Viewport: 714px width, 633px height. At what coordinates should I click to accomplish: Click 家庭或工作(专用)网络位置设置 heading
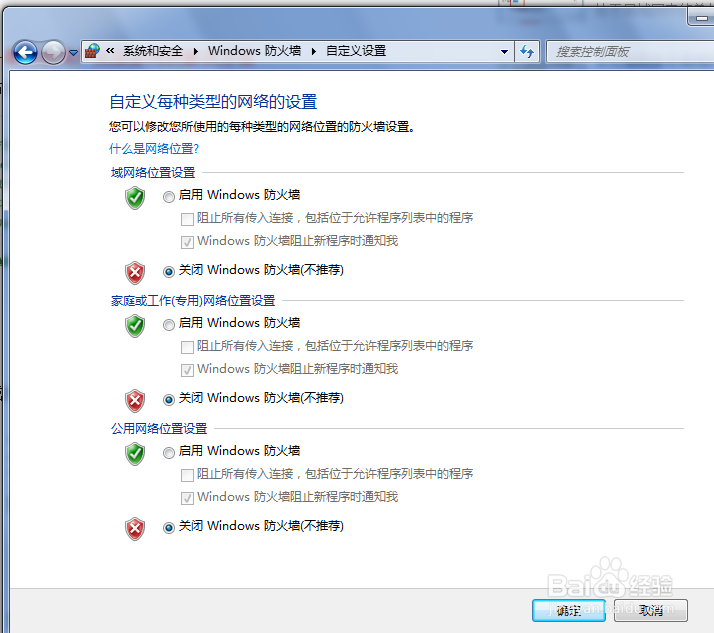click(x=193, y=301)
